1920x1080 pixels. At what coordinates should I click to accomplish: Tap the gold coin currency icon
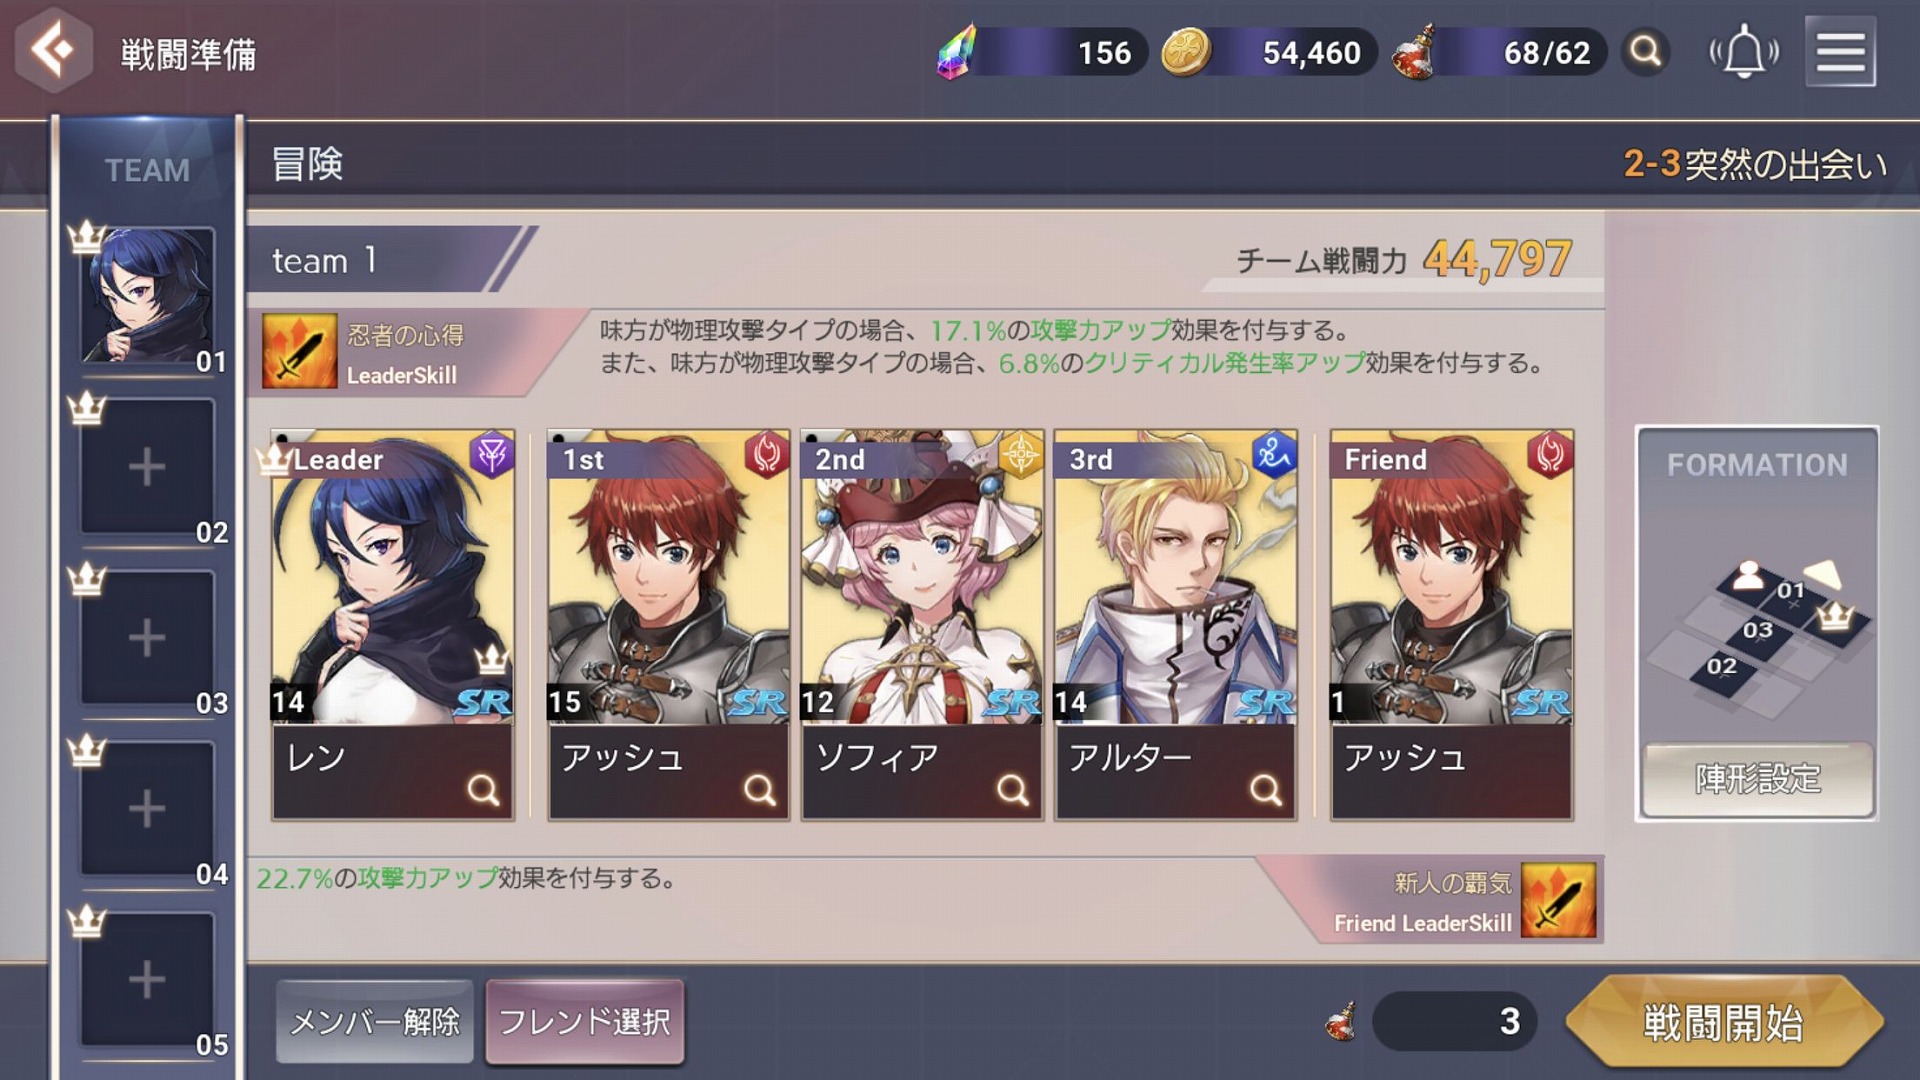click(1185, 52)
